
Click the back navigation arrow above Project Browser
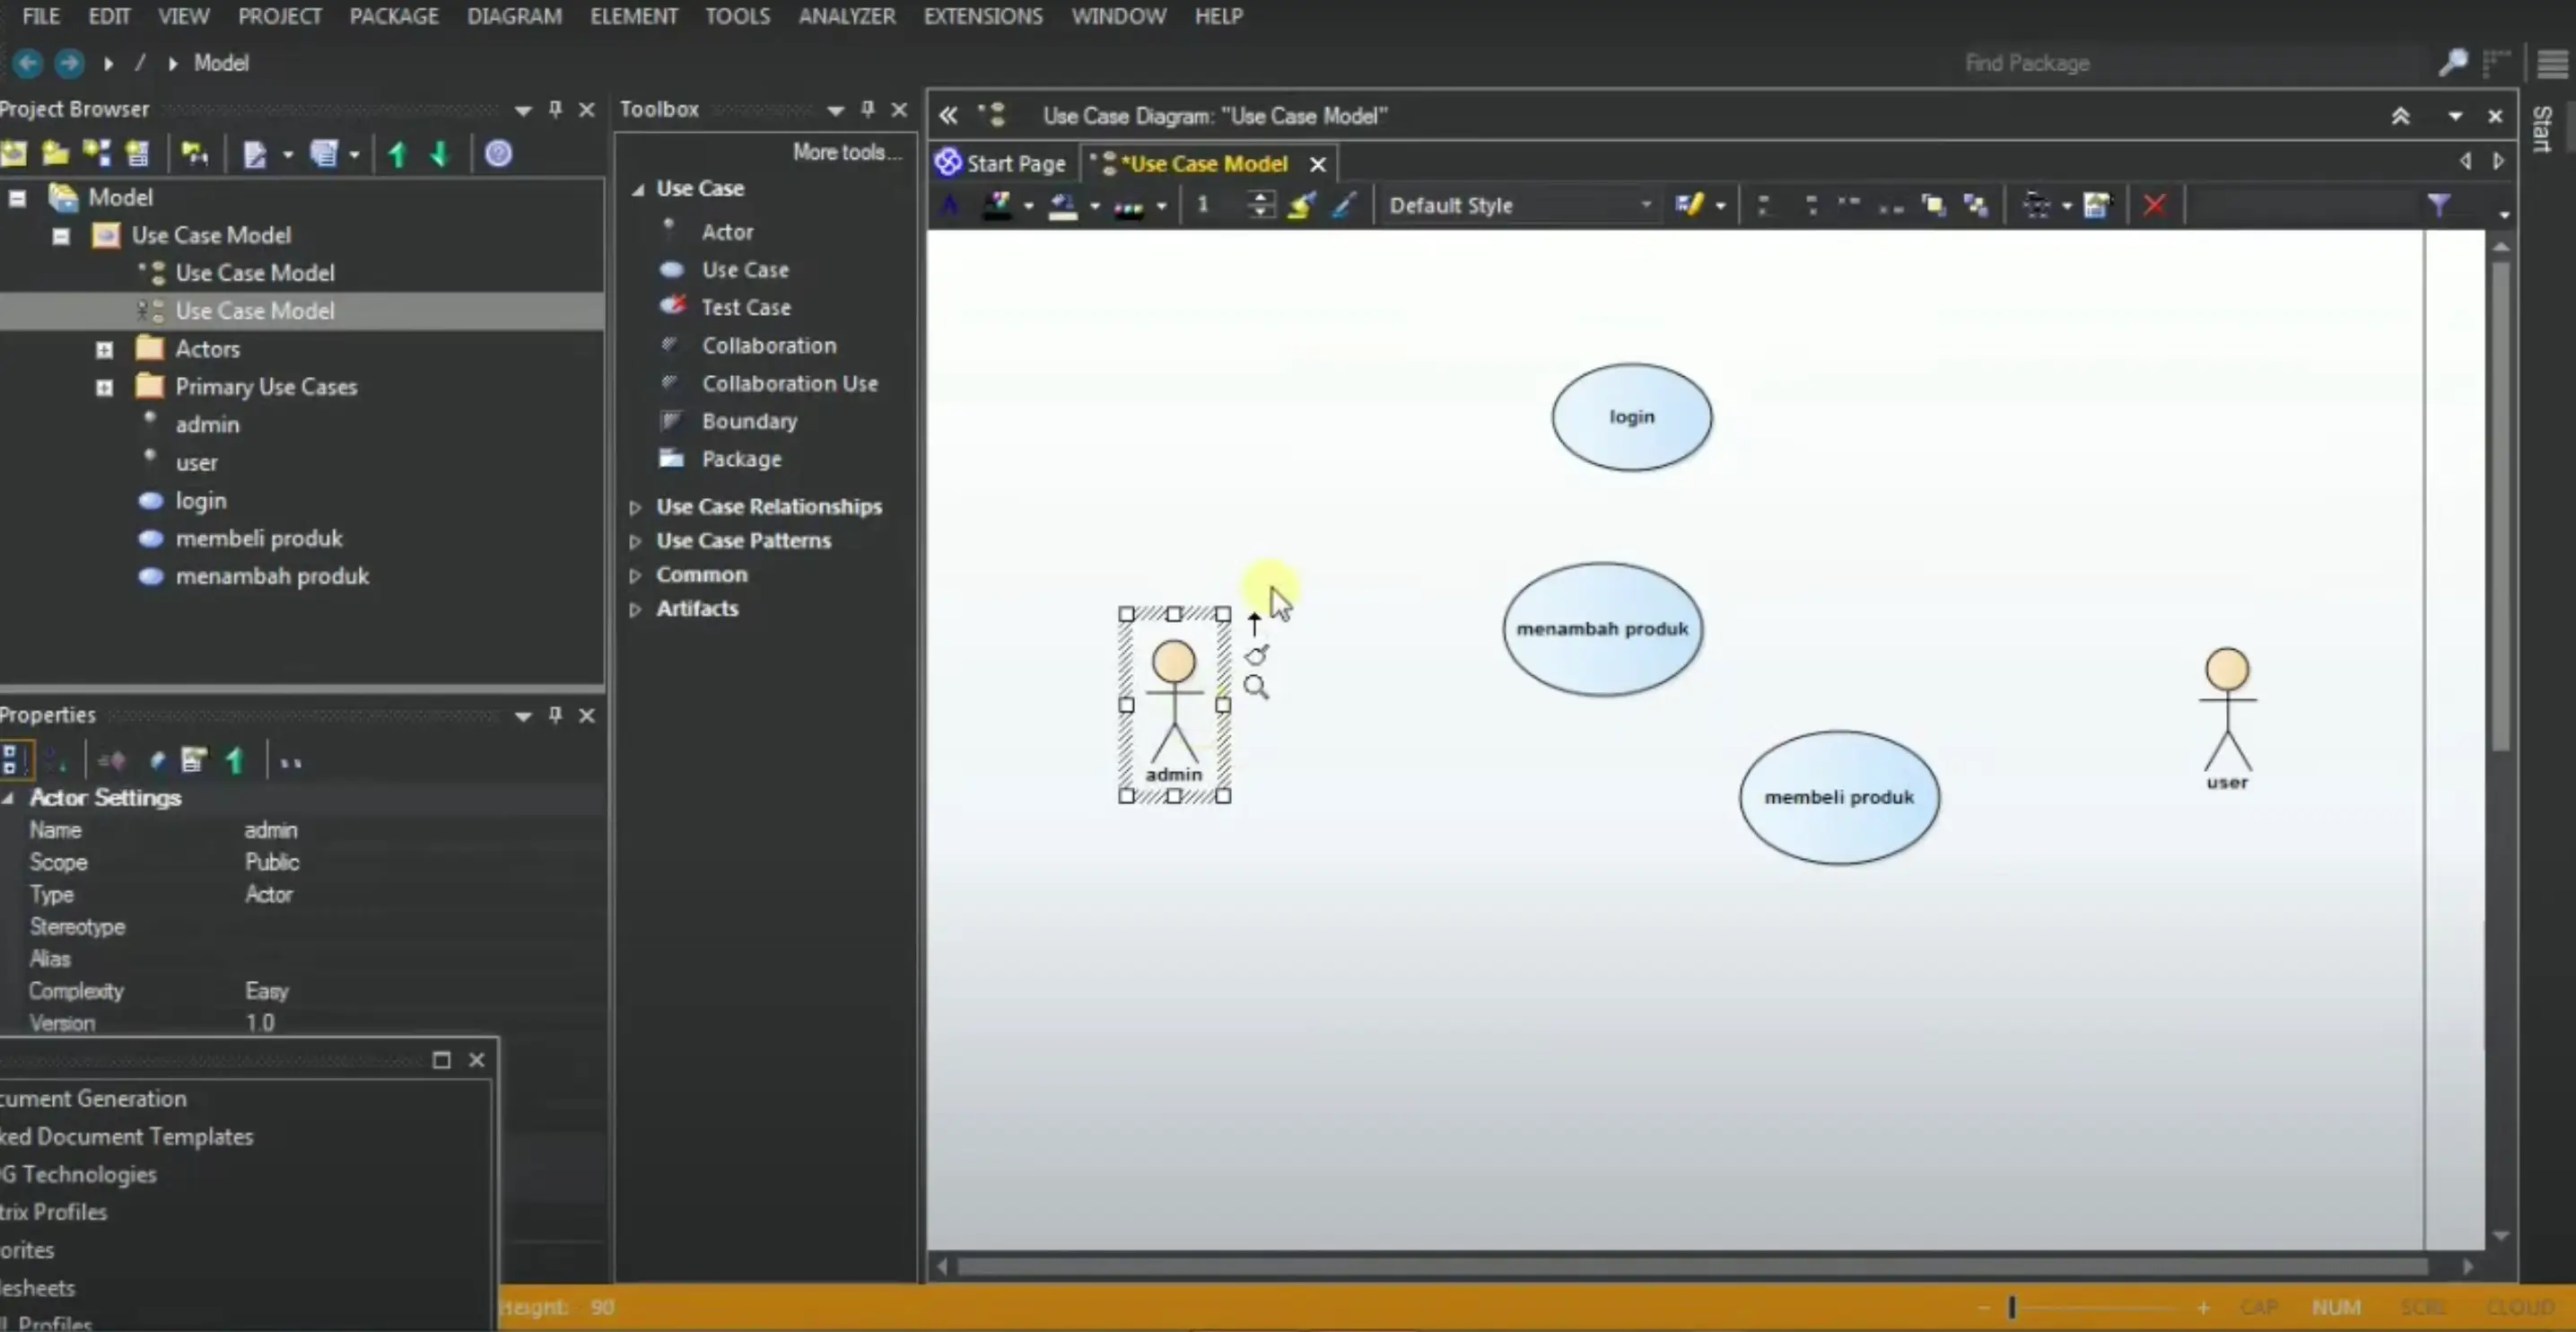coord(27,63)
